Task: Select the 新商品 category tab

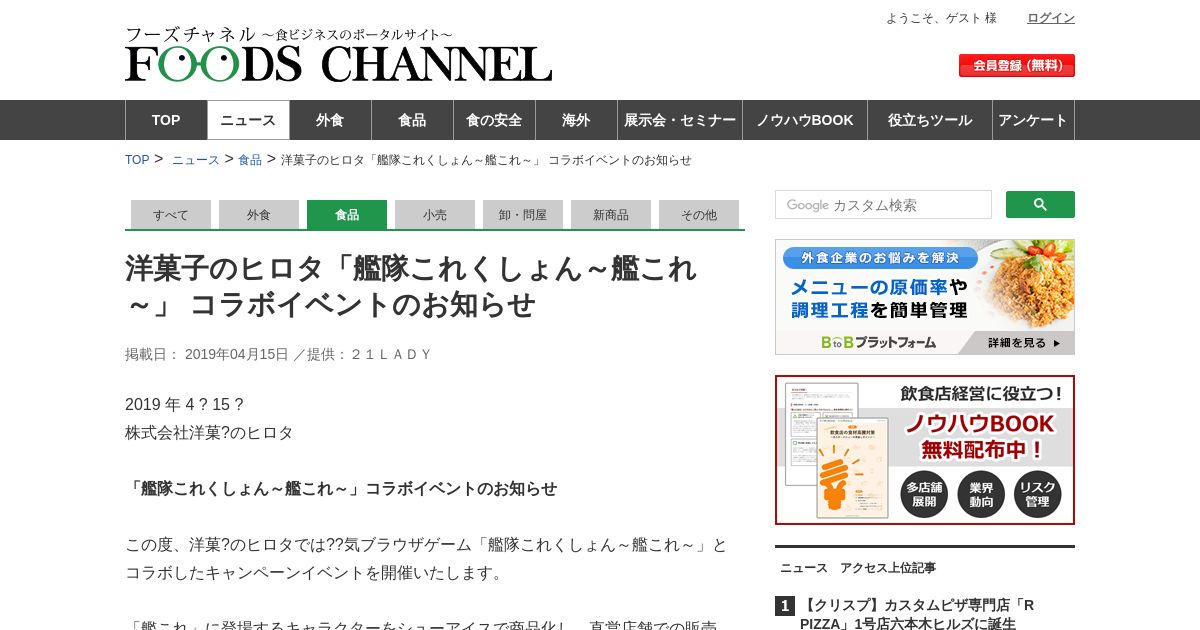Action: [x=611, y=214]
